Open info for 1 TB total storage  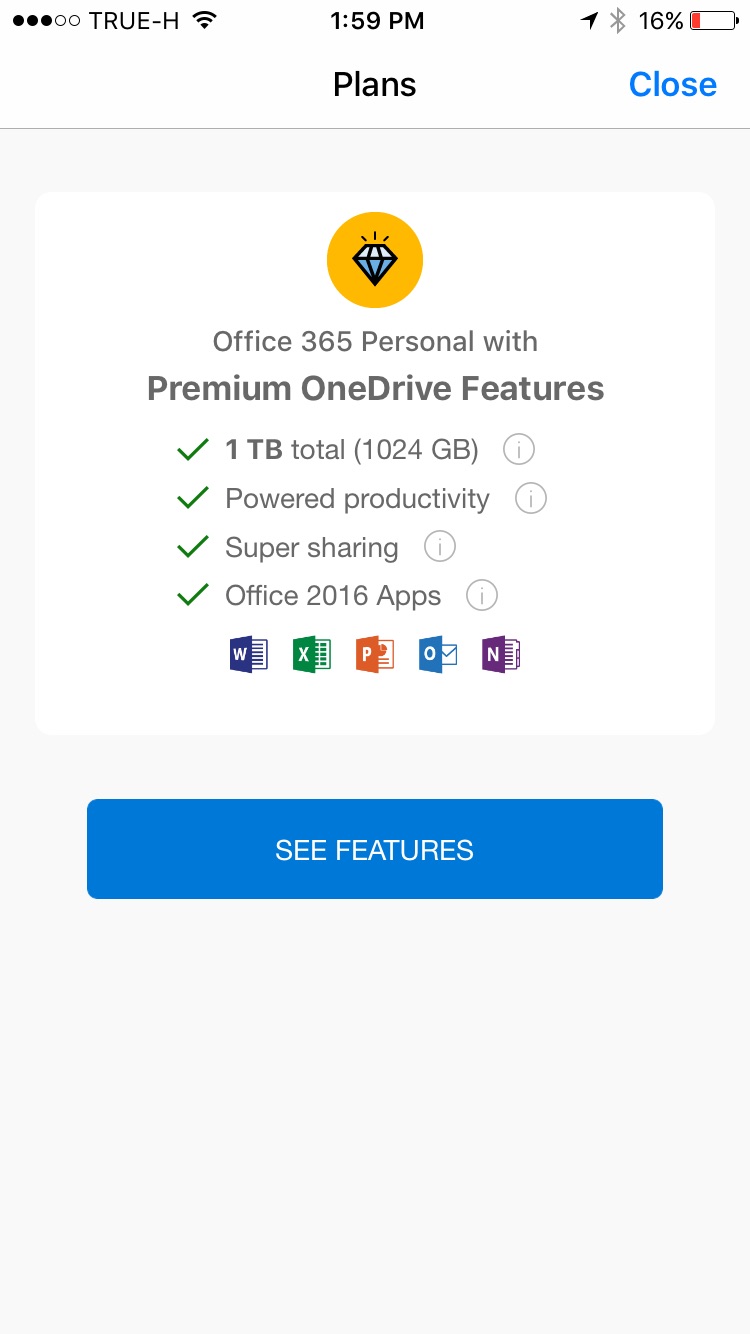pos(519,450)
